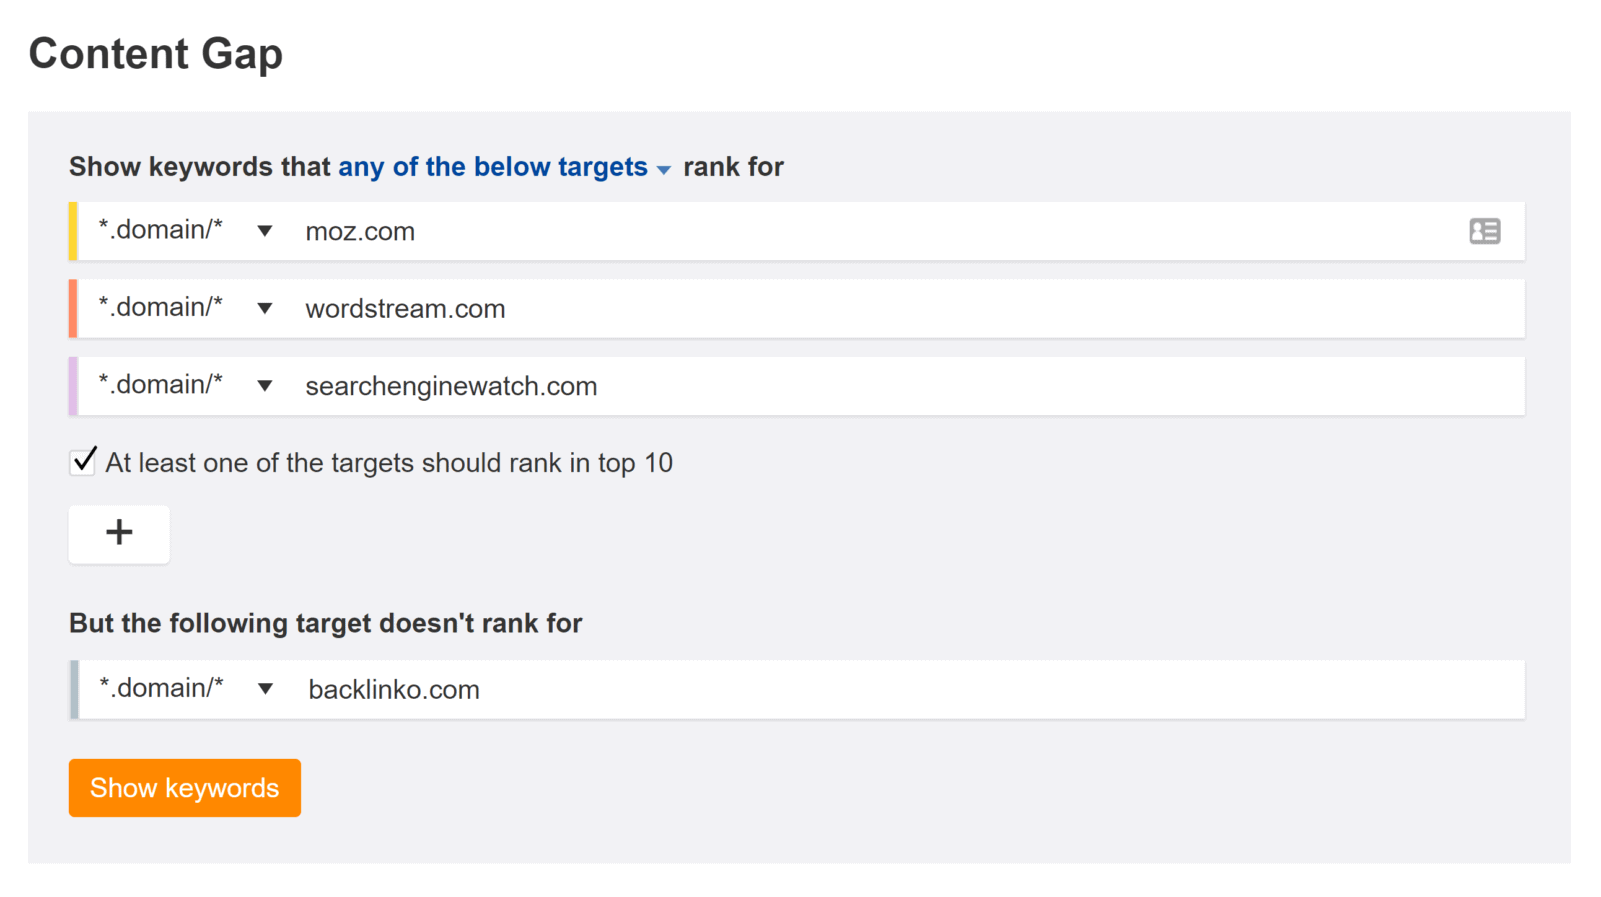The width and height of the screenshot is (1601, 897).
Task: Click the small blue arrow after 'targets'
Action: coord(663,170)
